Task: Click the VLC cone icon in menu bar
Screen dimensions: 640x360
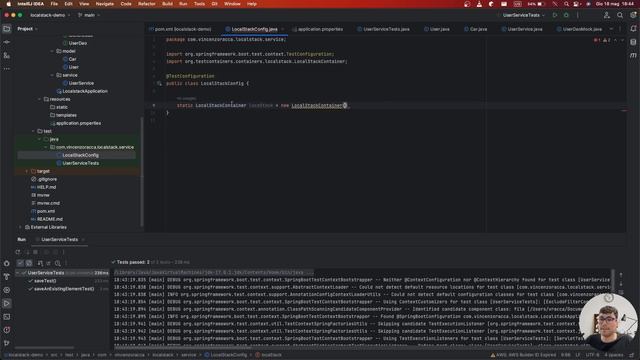Action: tap(479, 4)
